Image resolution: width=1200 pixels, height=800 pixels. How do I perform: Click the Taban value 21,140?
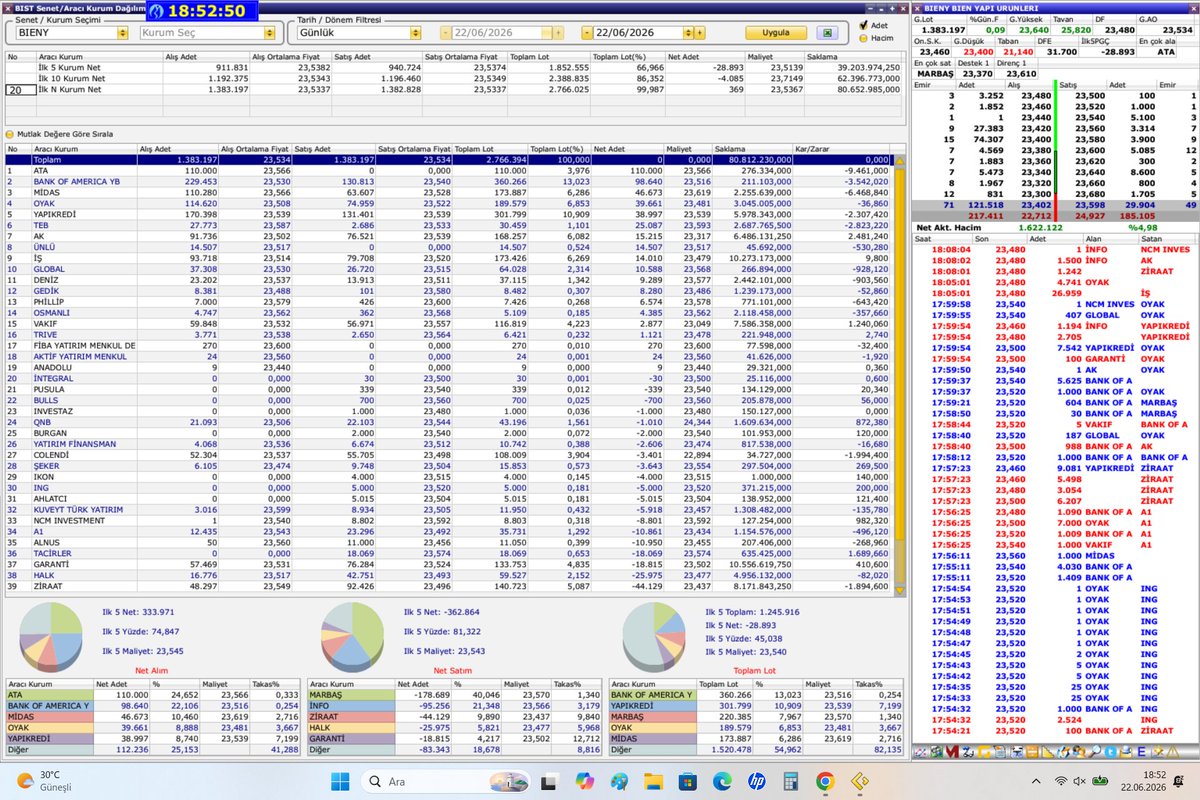click(x=1019, y=52)
